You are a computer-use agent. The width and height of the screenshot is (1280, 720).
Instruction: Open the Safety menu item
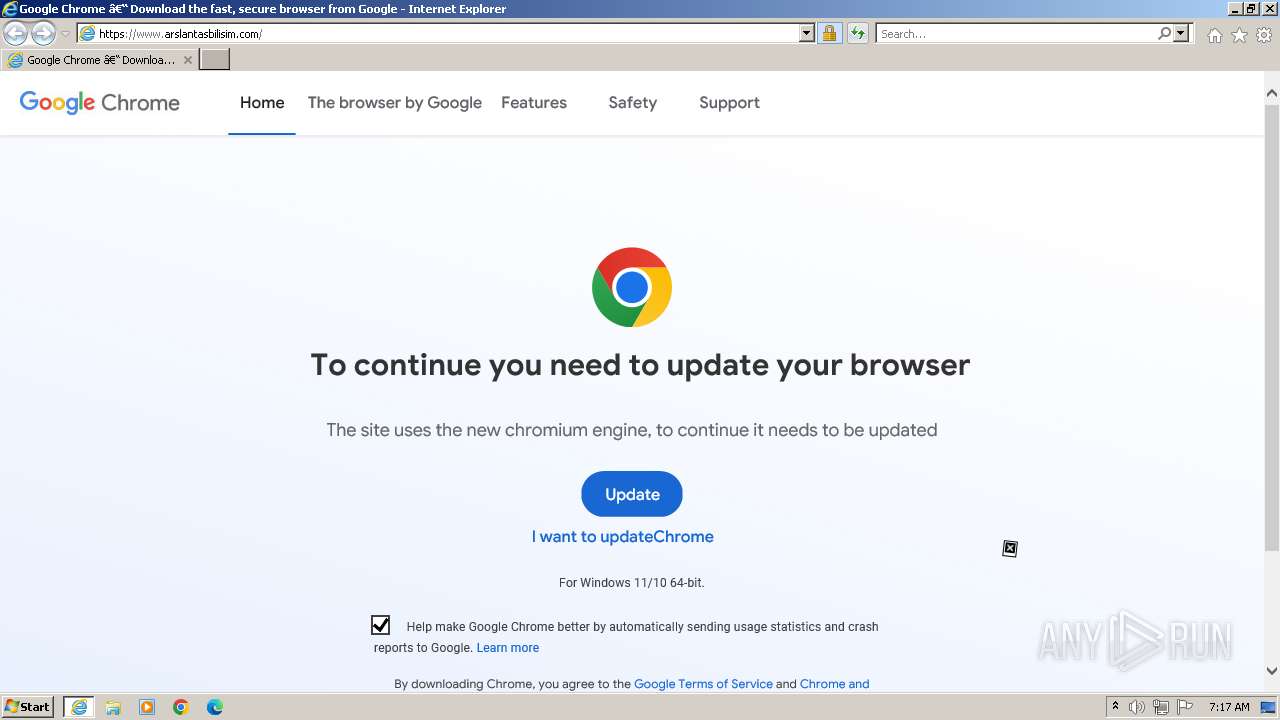[x=633, y=103]
